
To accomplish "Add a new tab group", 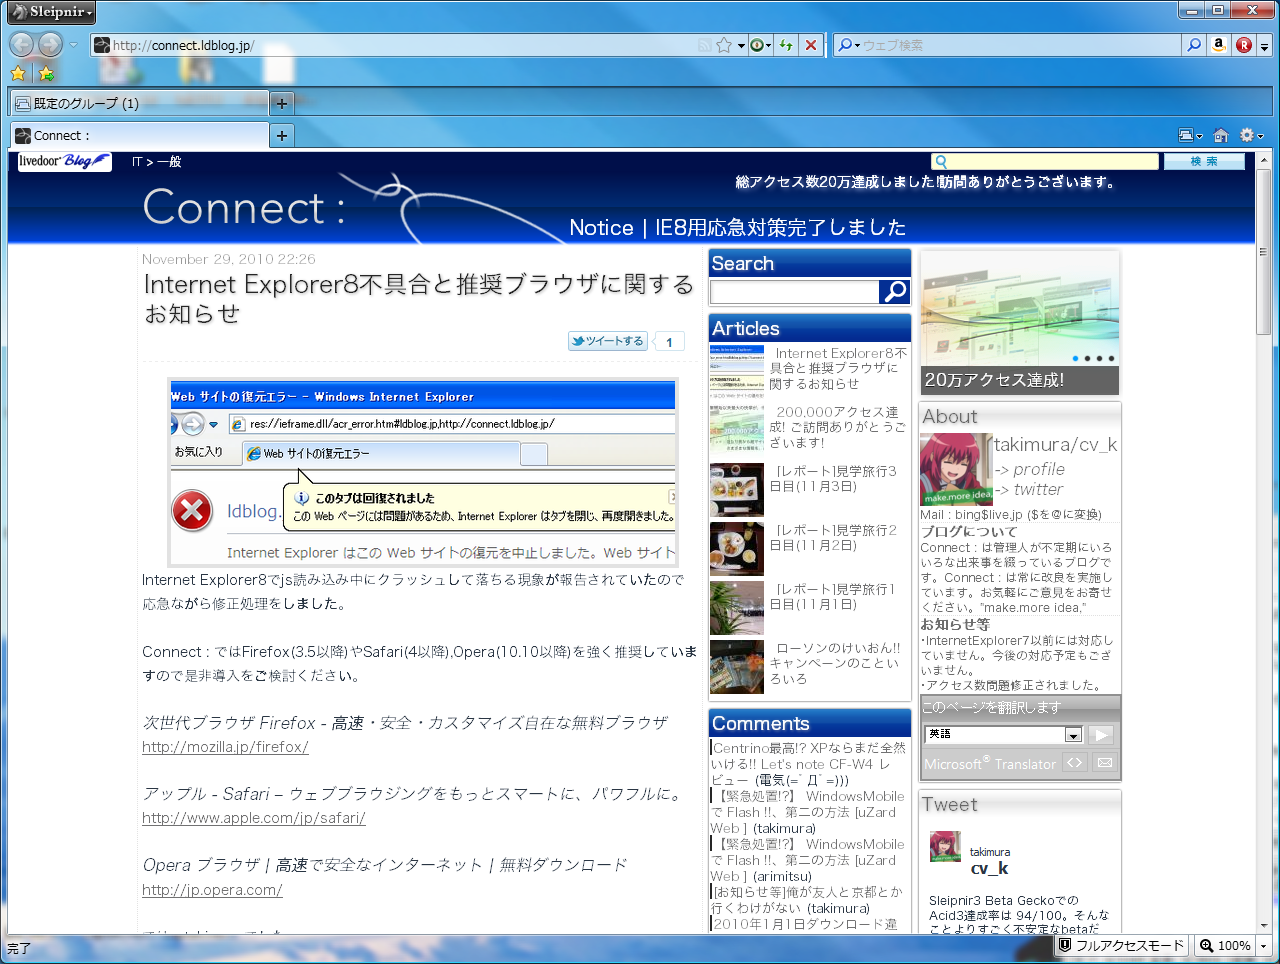I will [282, 103].
